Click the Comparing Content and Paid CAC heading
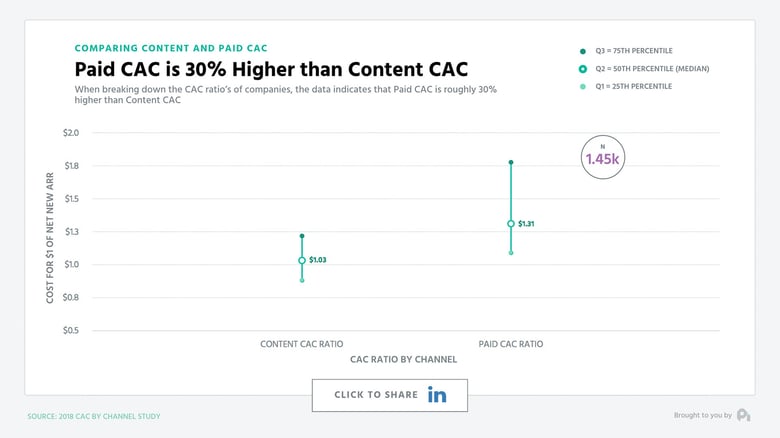 (171, 48)
